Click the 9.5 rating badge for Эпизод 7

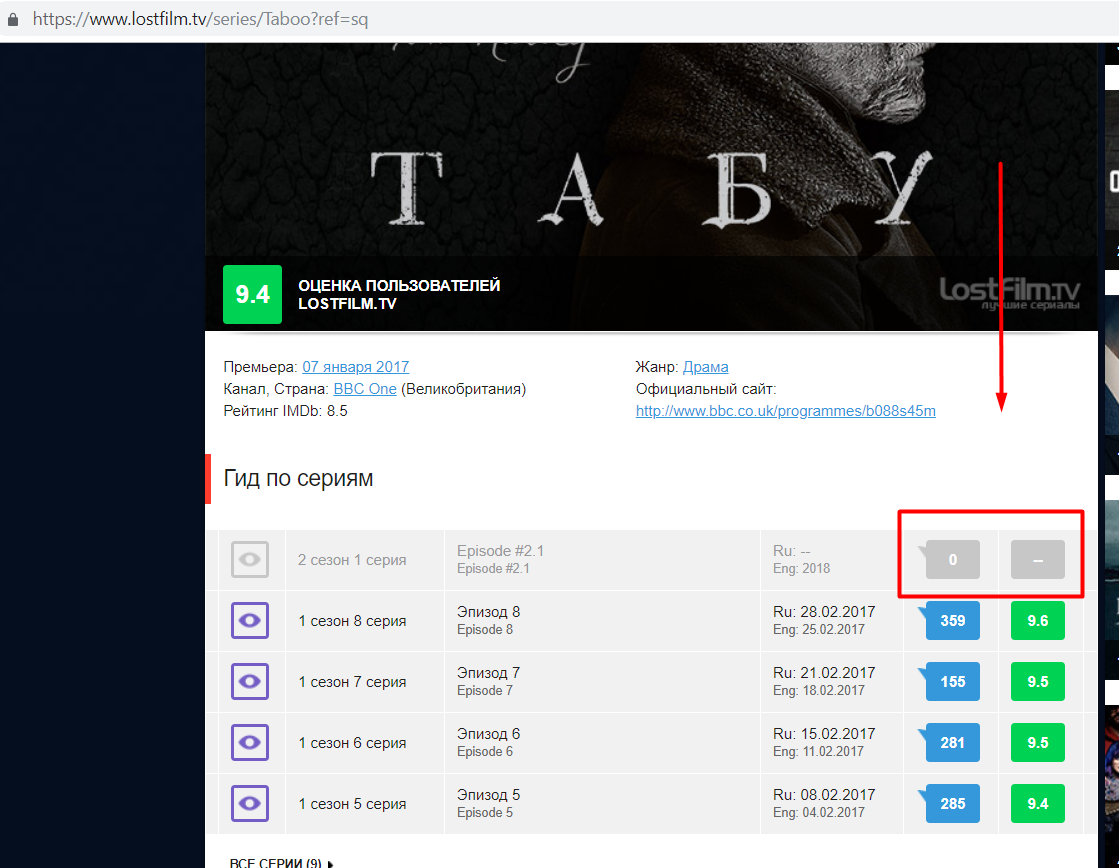1038,682
